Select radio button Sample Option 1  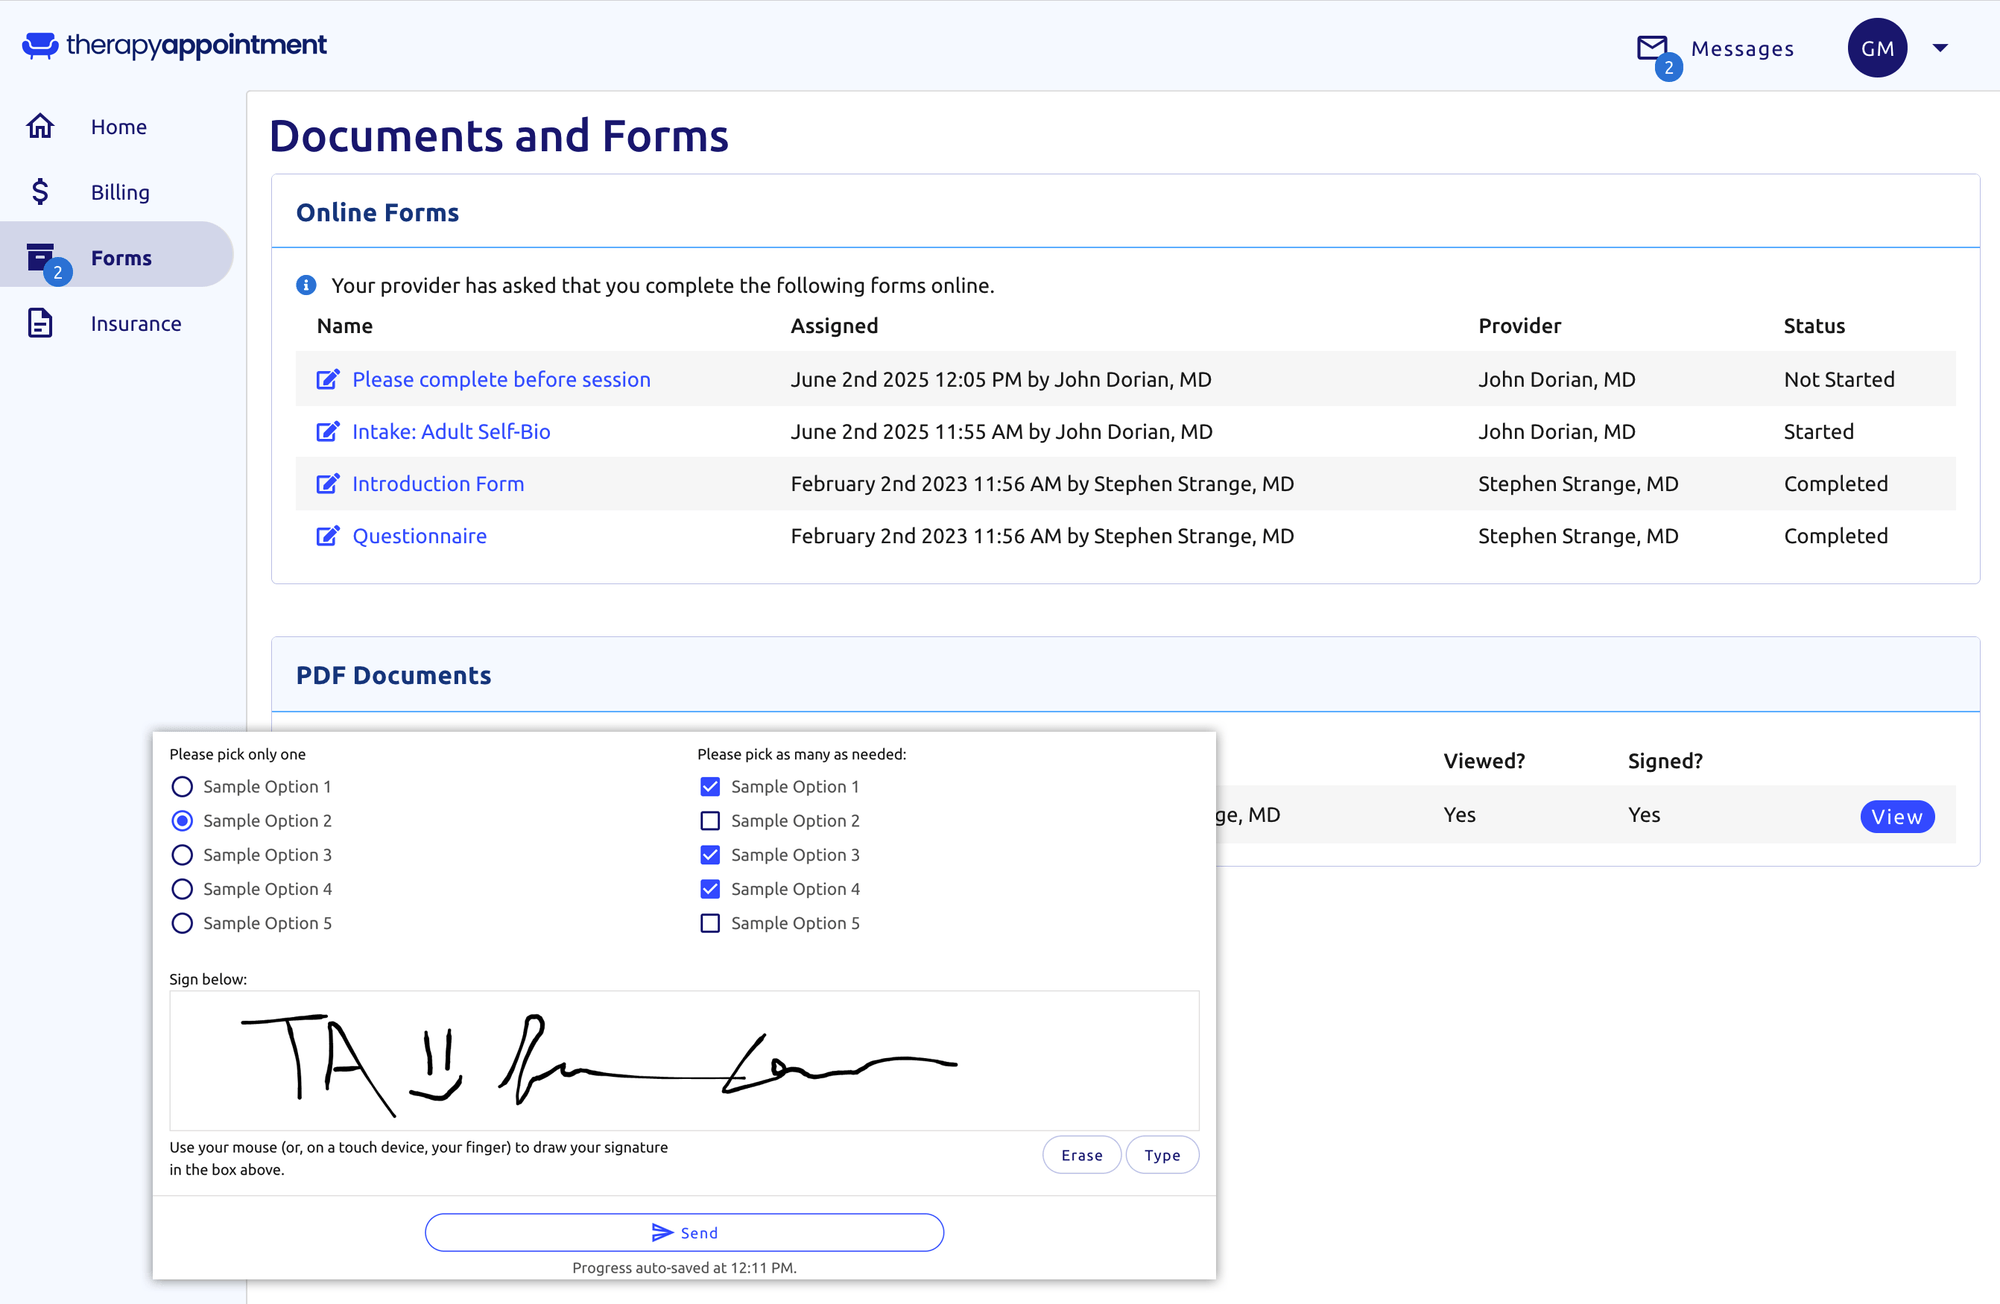coord(182,787)
